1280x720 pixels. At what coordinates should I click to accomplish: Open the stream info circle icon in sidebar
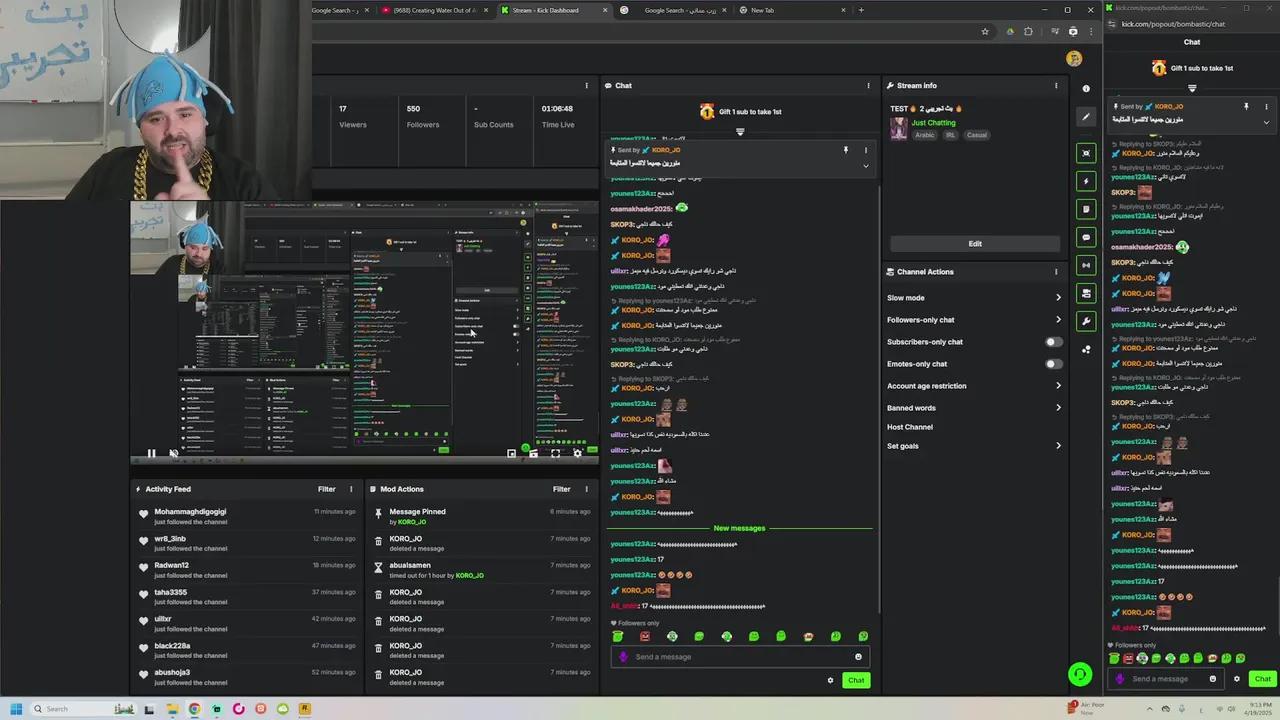click(x=1086, y=89)
